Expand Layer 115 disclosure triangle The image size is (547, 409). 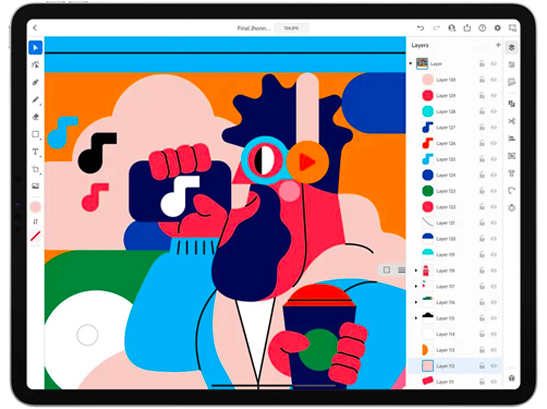[x=416, y=318]
